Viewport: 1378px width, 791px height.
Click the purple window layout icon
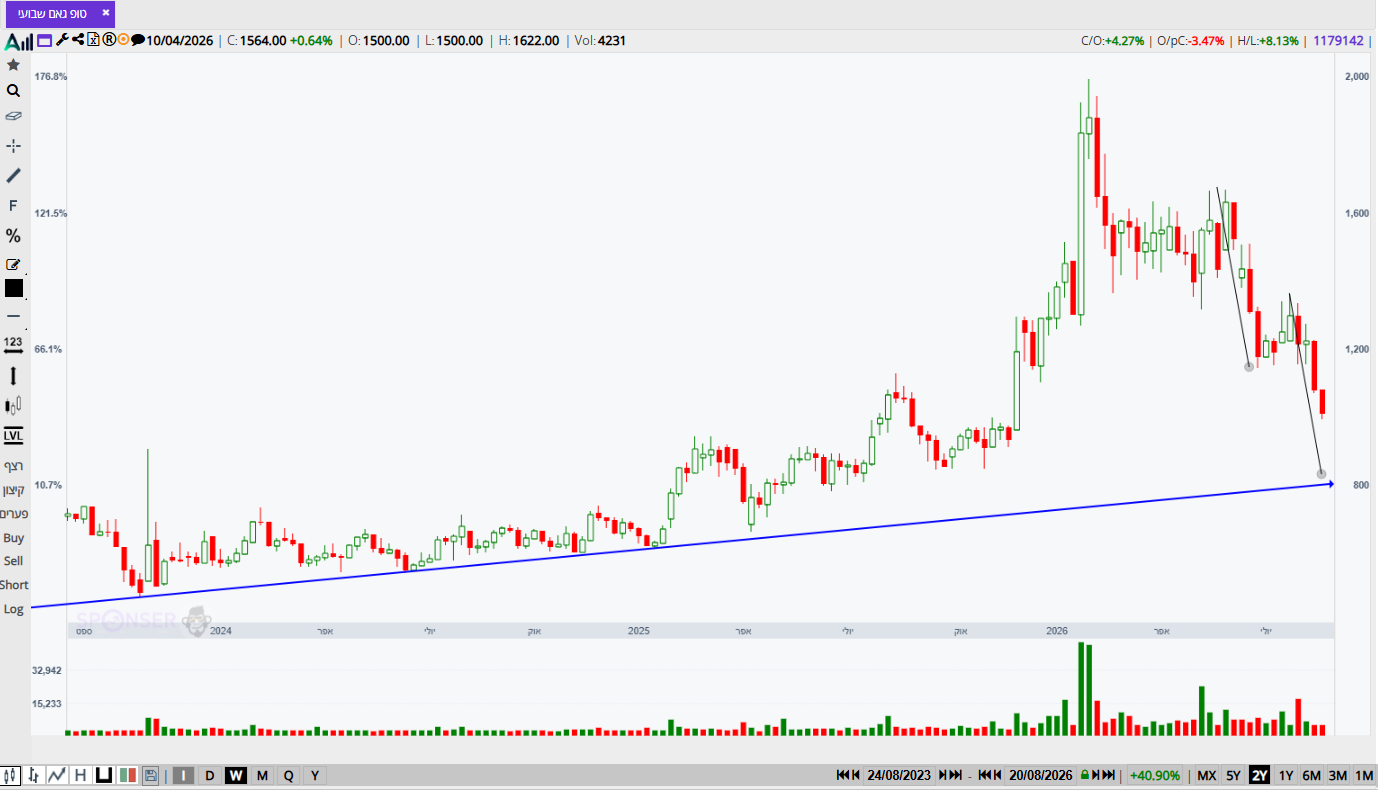coord(45,41)
